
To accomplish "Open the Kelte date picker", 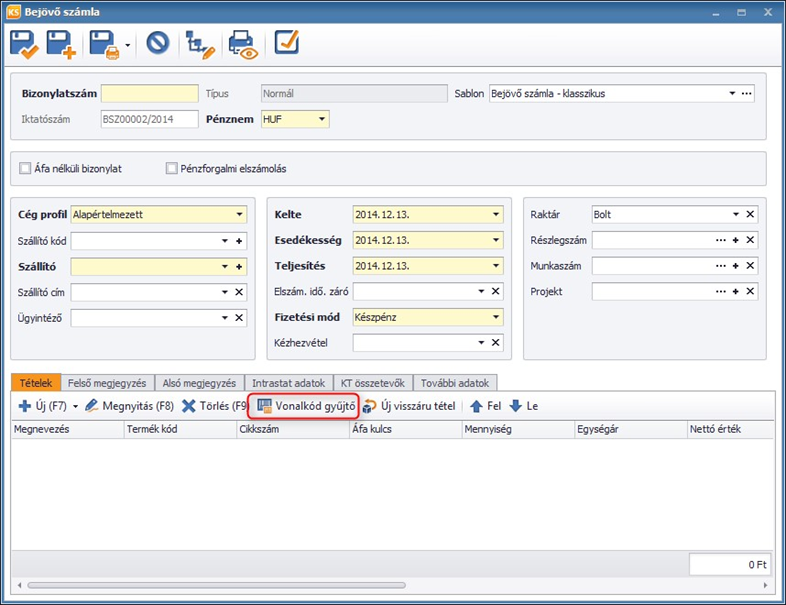I will pyautogui.click(x=496, y=215).
